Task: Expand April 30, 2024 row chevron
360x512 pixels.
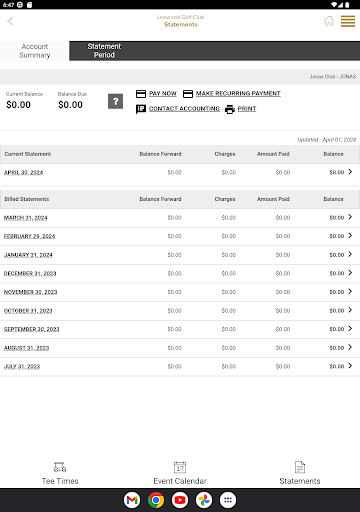Action: point(350,172)
